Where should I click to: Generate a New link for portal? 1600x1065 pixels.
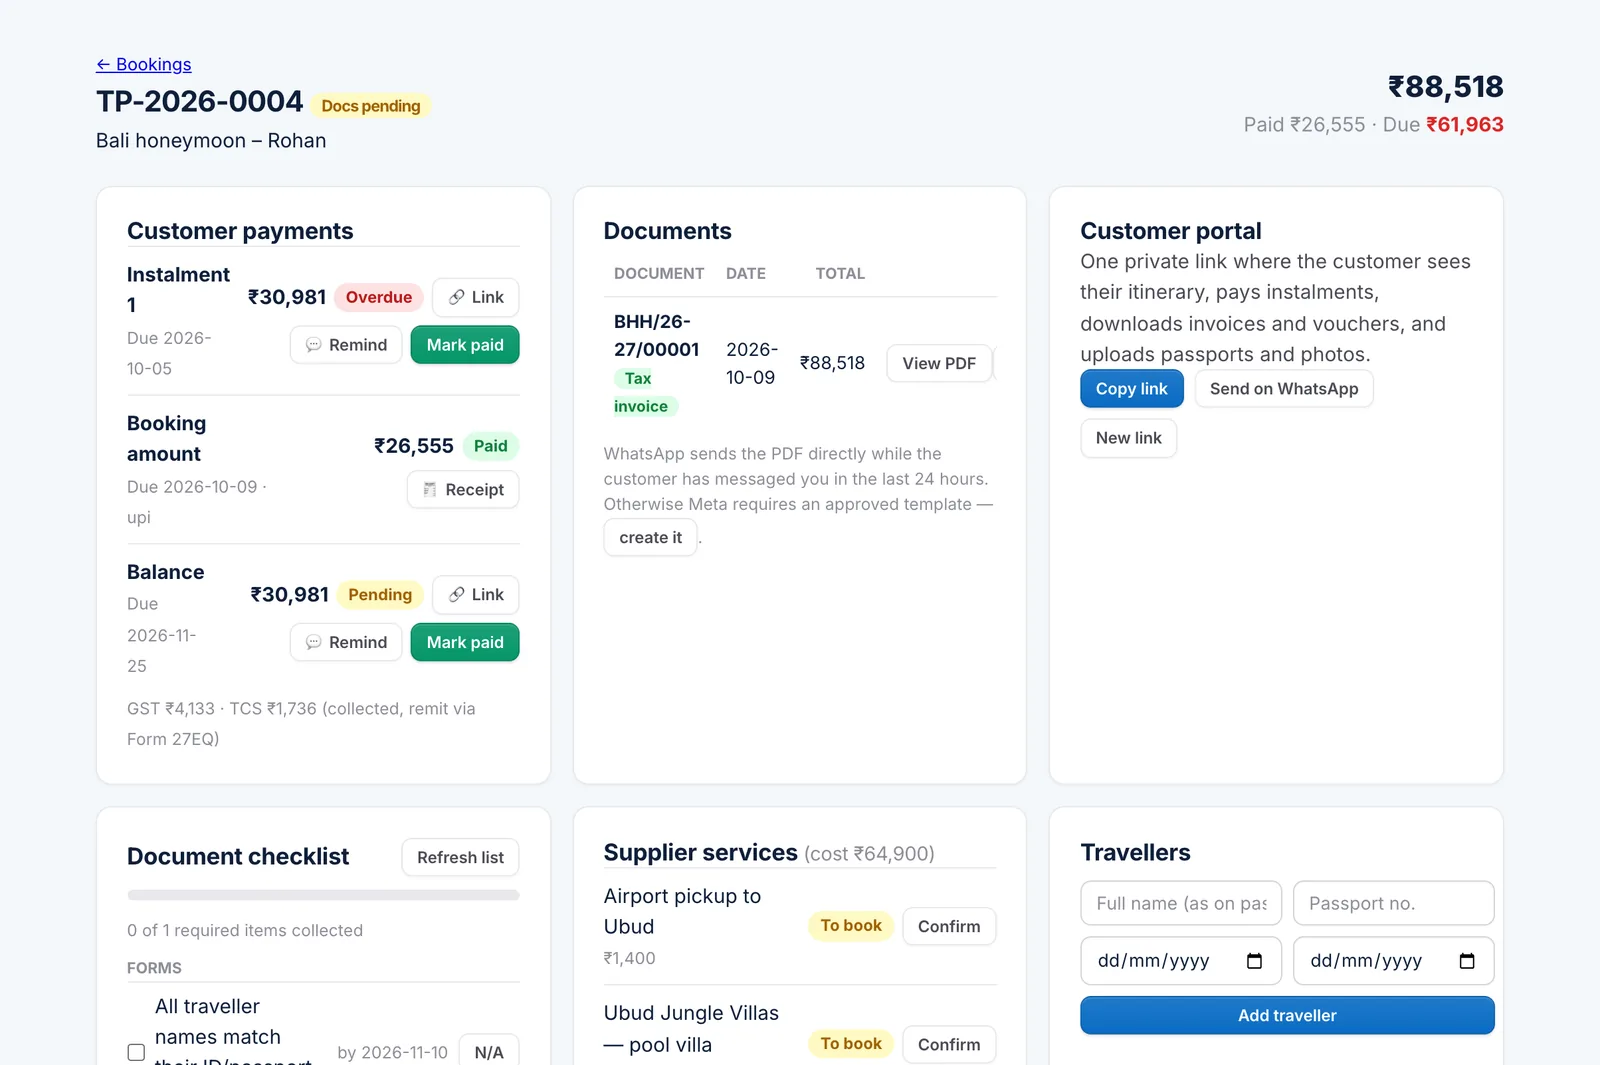(x=1129, y=438)
